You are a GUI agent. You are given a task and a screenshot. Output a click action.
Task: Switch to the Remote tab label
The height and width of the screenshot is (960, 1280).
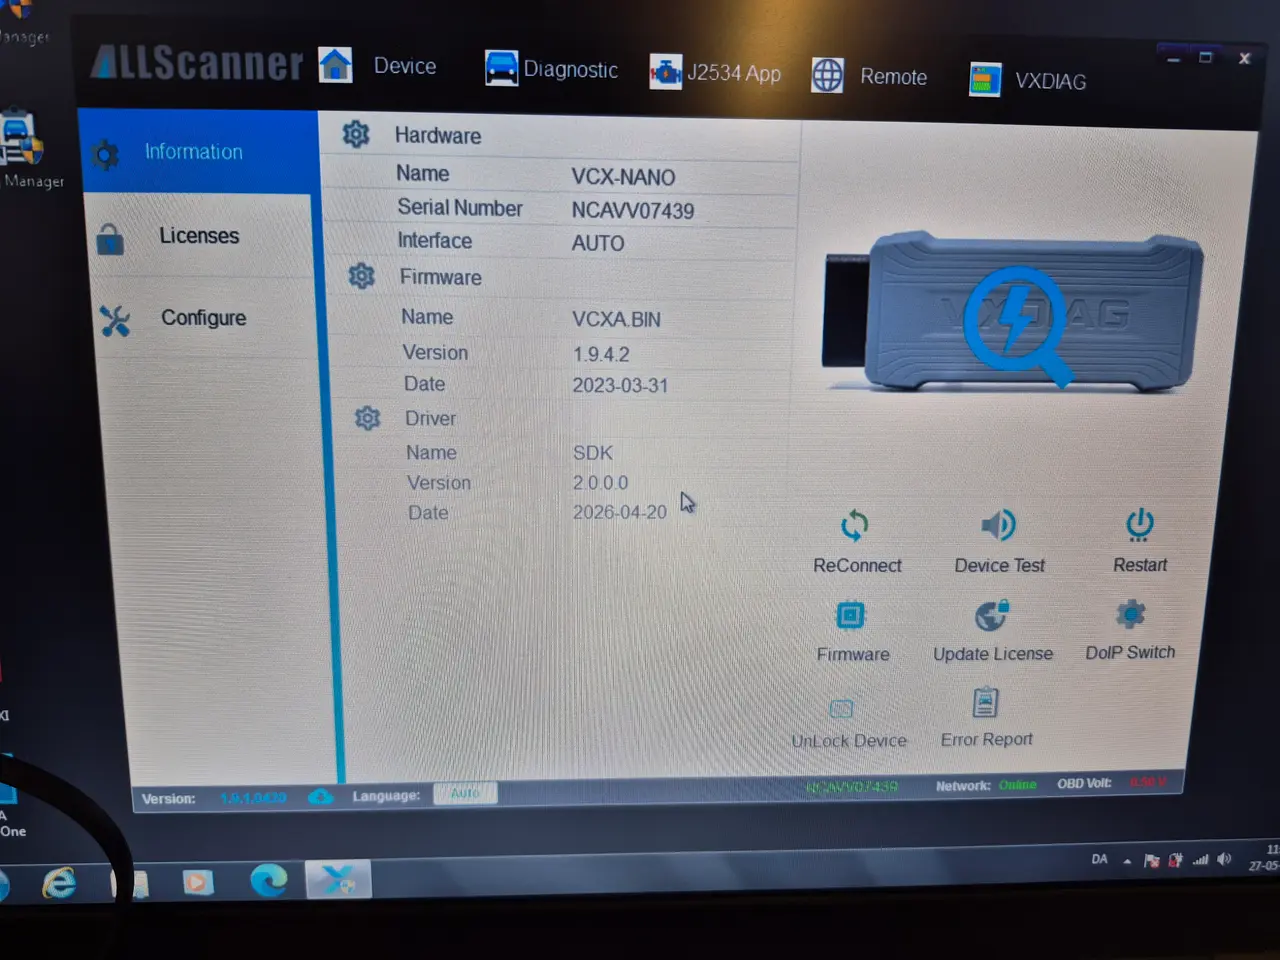click(x=894, y=77)
